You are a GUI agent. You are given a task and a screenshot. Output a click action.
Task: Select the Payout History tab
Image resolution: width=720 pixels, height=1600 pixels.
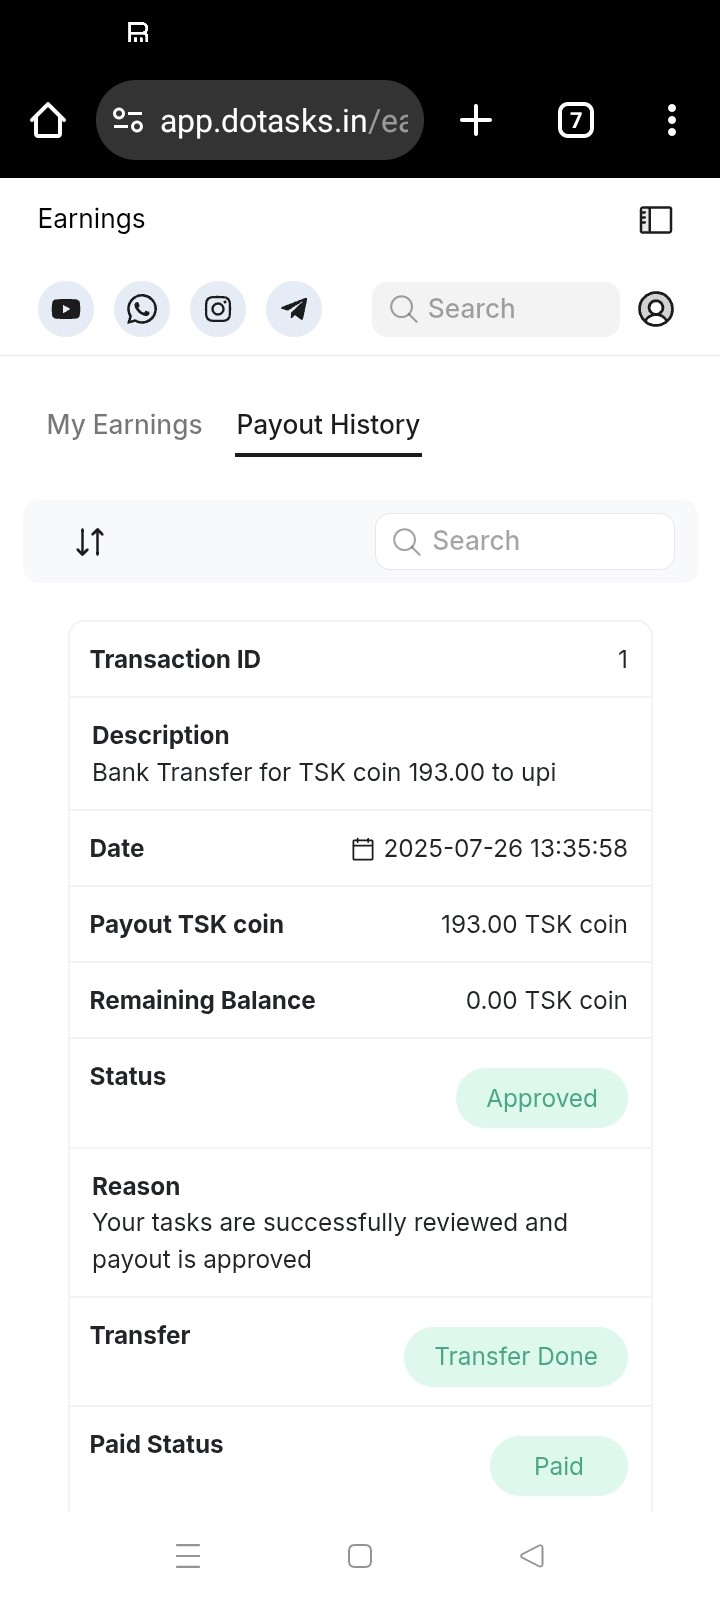tap(328, 425)
